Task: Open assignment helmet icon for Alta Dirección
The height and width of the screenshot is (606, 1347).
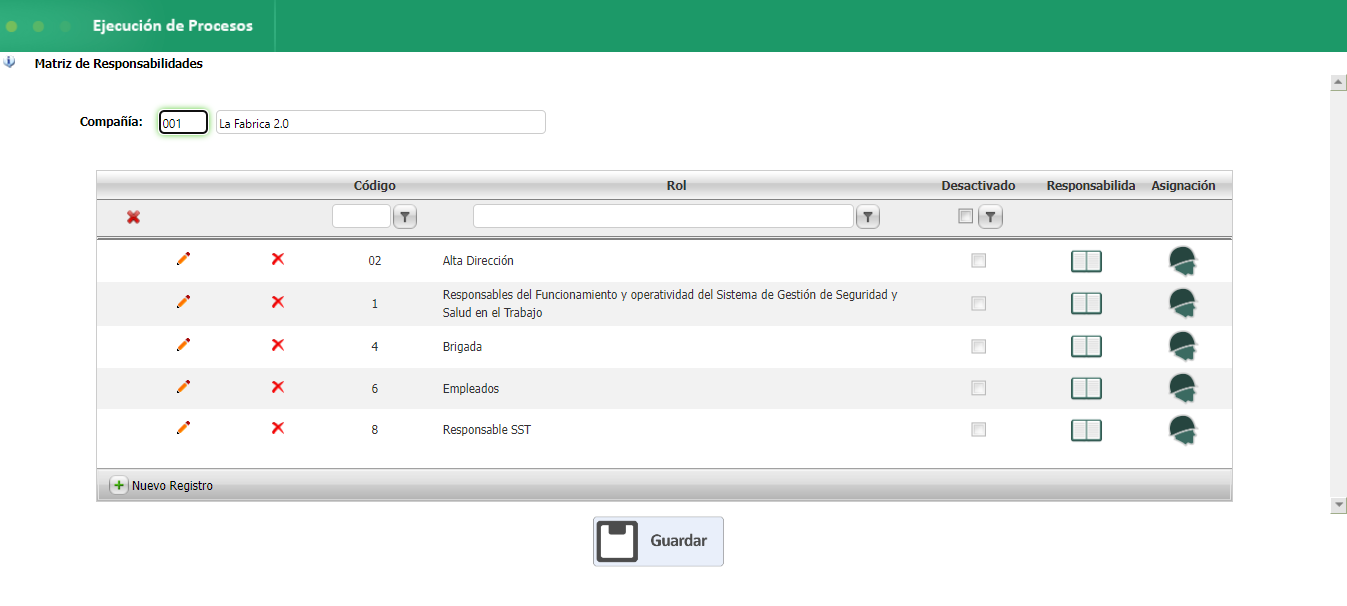Action: coord(1183,261)
